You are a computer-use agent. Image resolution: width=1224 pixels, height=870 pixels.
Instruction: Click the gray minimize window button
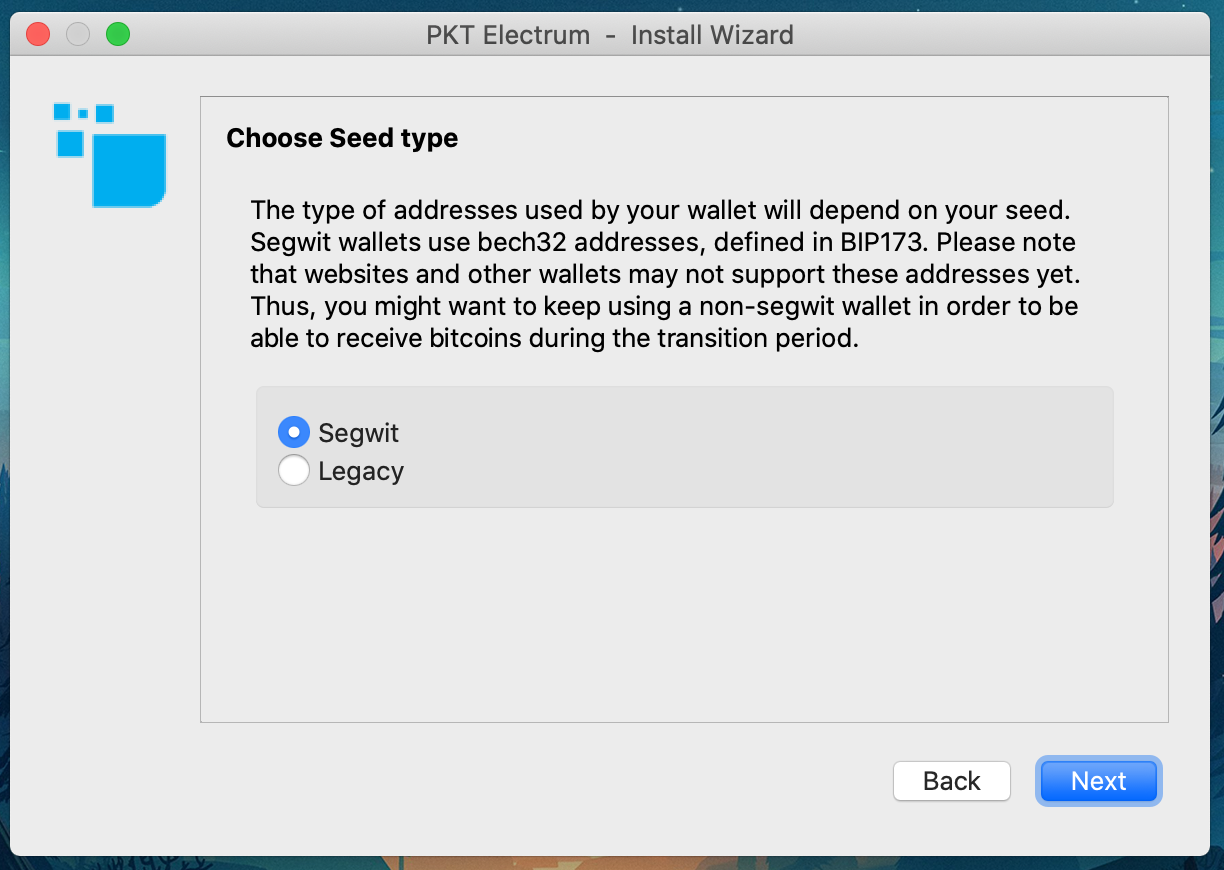tap(78, 35)
